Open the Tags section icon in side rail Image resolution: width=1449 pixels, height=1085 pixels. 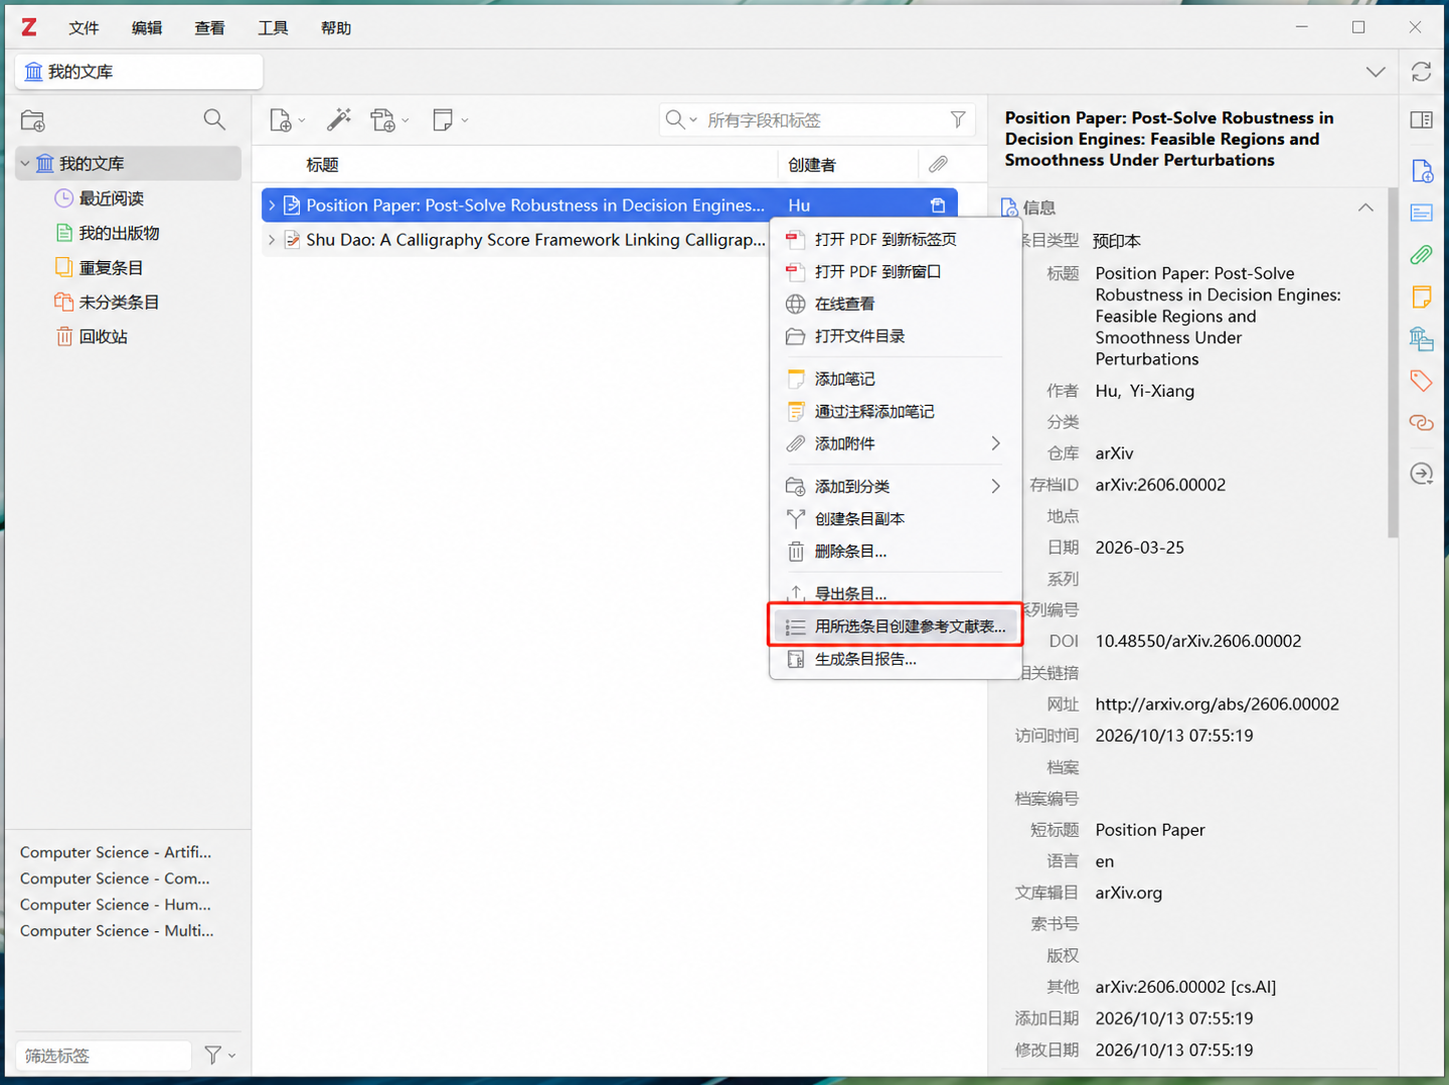pos(1422,381)
